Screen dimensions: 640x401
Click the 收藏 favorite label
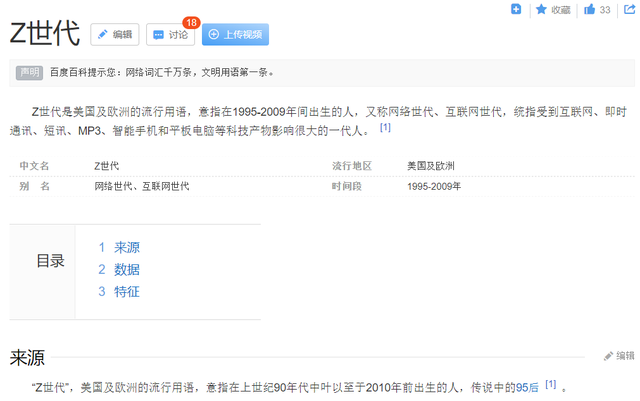561,10
